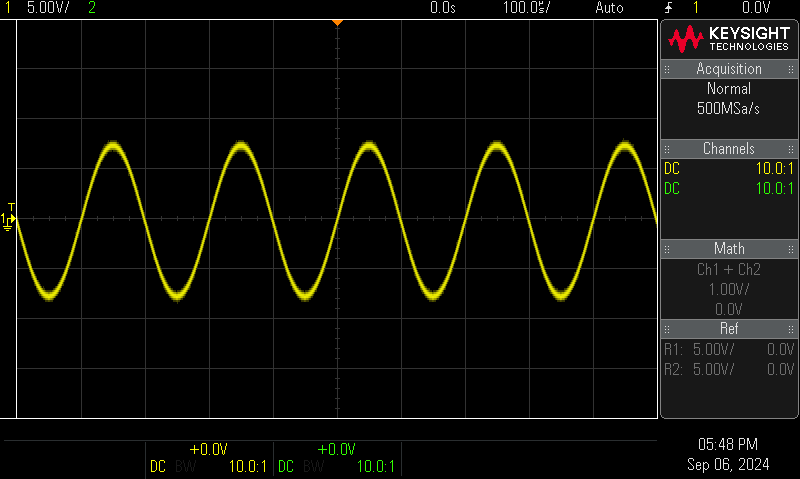800x479 pixels.
Task: Open the Acquisition panel header
Action: (729, 69)
